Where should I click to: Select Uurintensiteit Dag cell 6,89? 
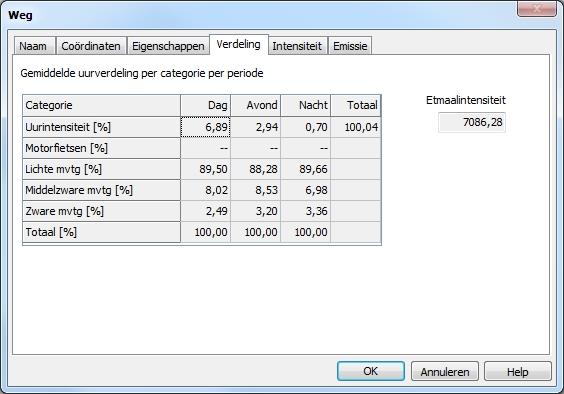206,127
